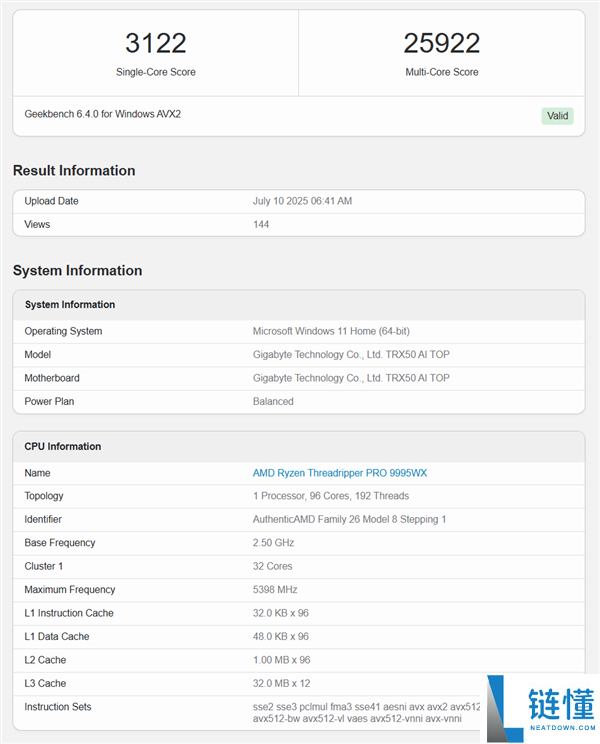600x744 pixels.
Task: Click the Geekbench 6.4.0 for Windows AVX2 text
Action: [x=102, y=114]
